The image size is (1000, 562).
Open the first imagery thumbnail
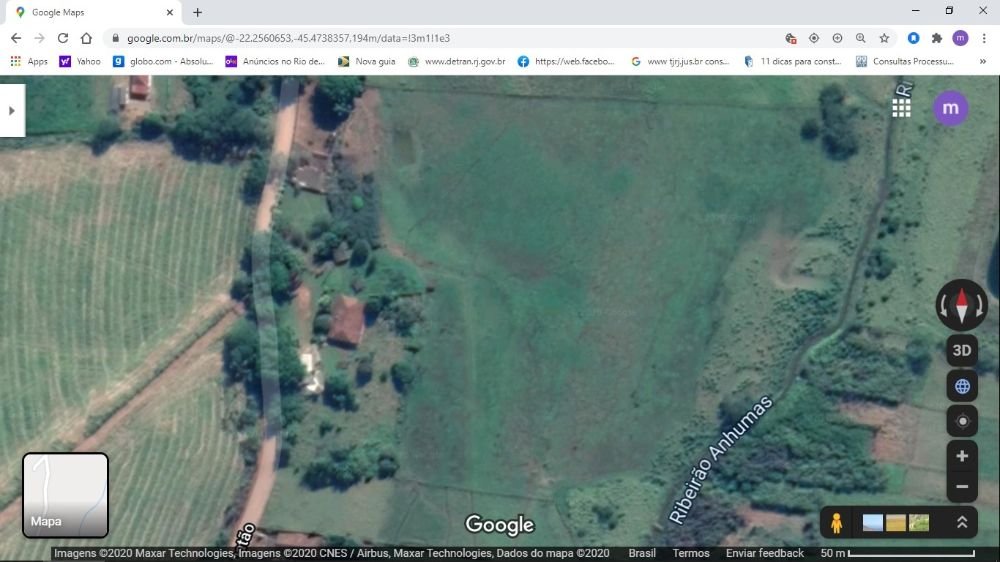pyautogui.click(x=872, y=523)
